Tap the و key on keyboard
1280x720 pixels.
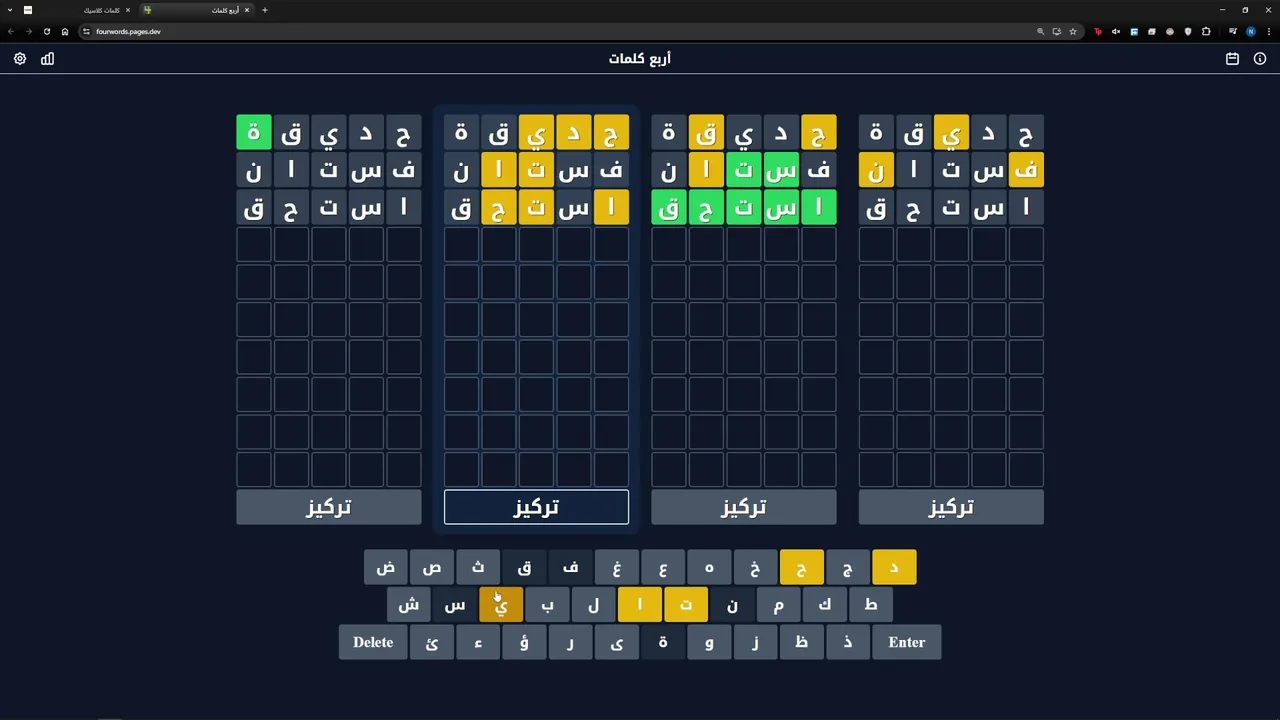click(709, 642)
